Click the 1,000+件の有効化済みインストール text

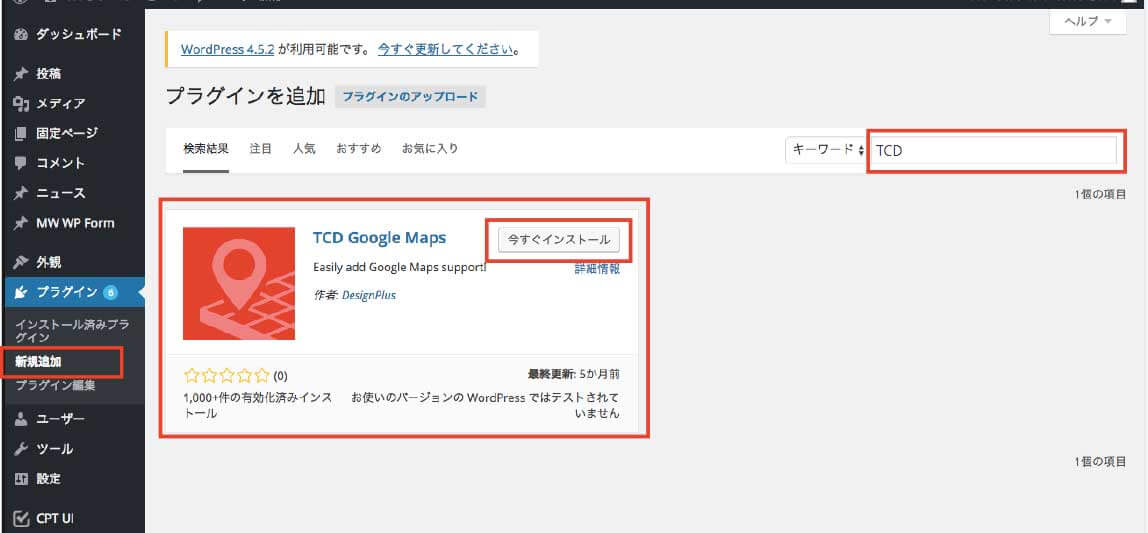tap(258, 405)
